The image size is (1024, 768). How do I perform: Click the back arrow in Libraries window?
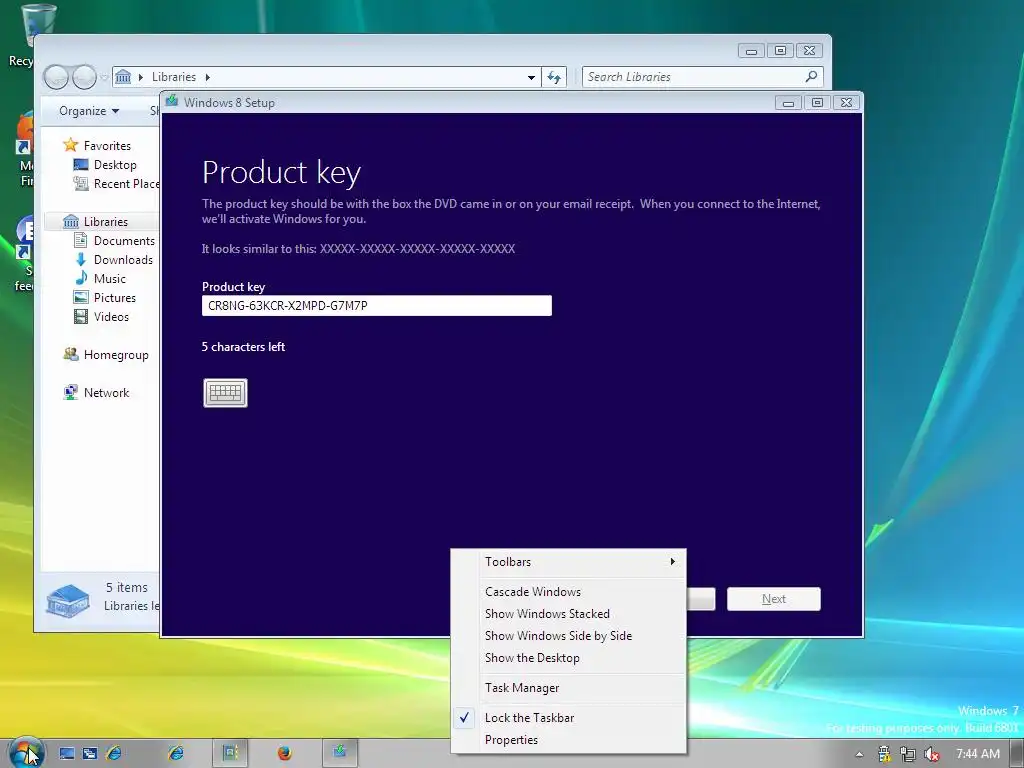coord(56,77)
